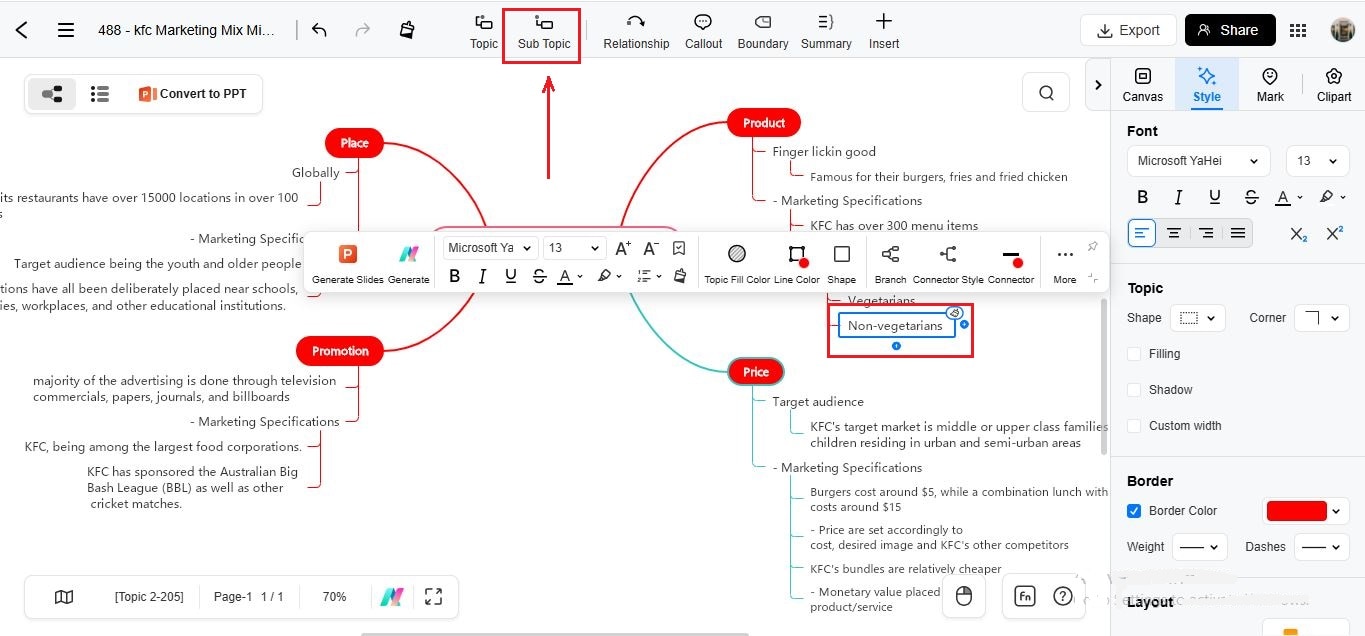Viewport: 1365px width, 636px height.
Task: Open the border Weight dropdown
Action: pos(1199,547)
